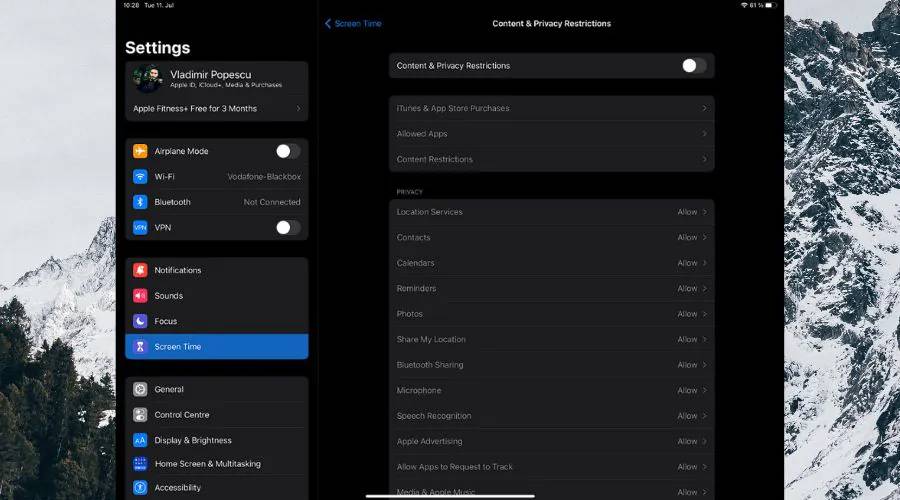The image size is (900, 500).
Task: Select General in settings sidebar
Action: coord(216,389)
